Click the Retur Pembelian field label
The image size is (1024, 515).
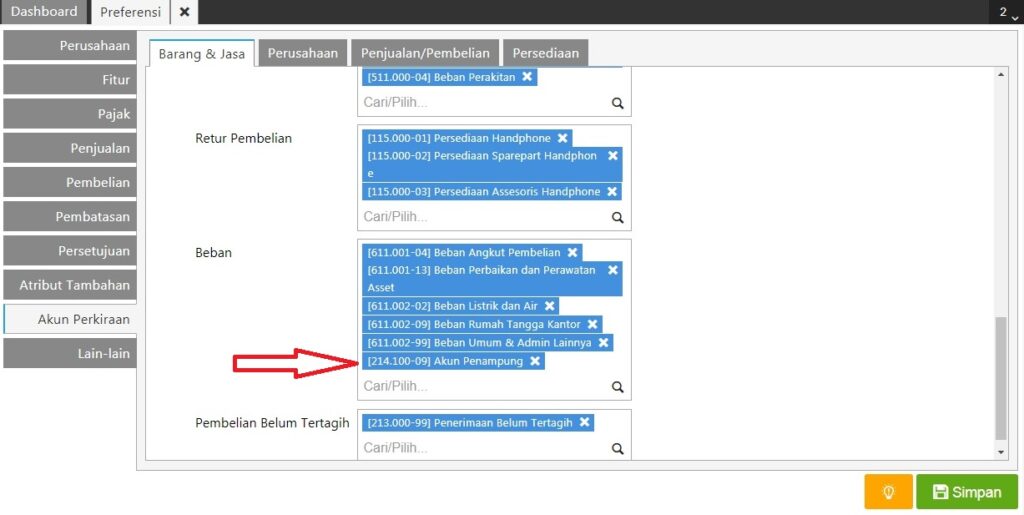click(244, 138)
